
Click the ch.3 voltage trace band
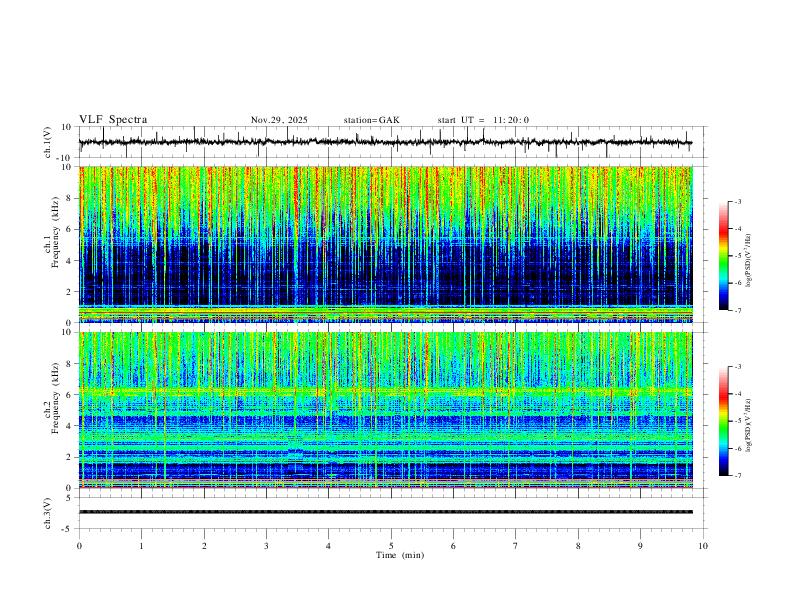(386, 512)
